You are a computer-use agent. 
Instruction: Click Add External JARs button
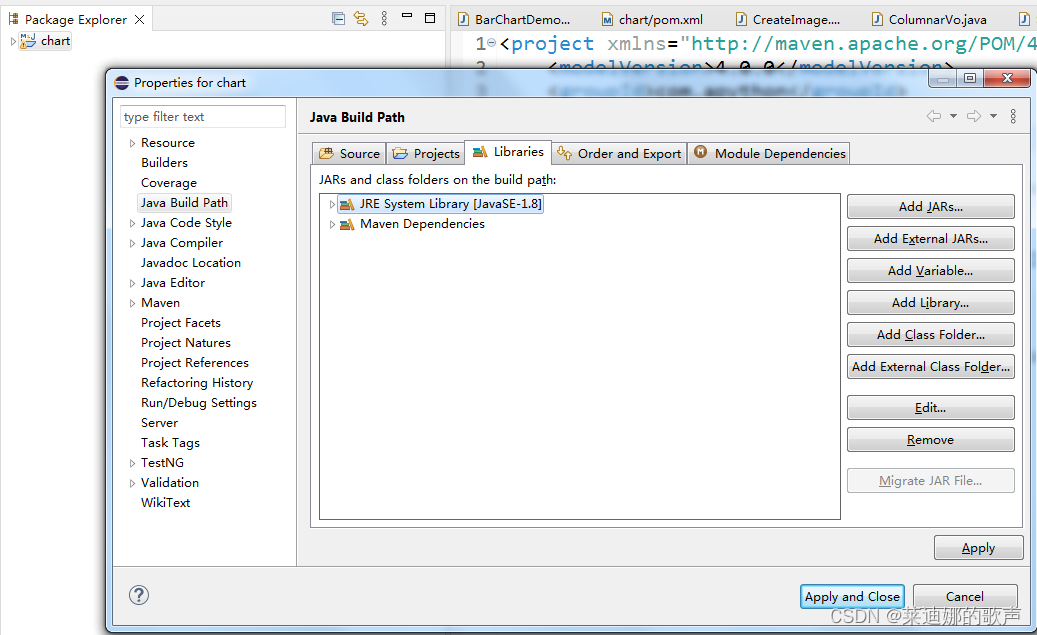coord(931,239)
